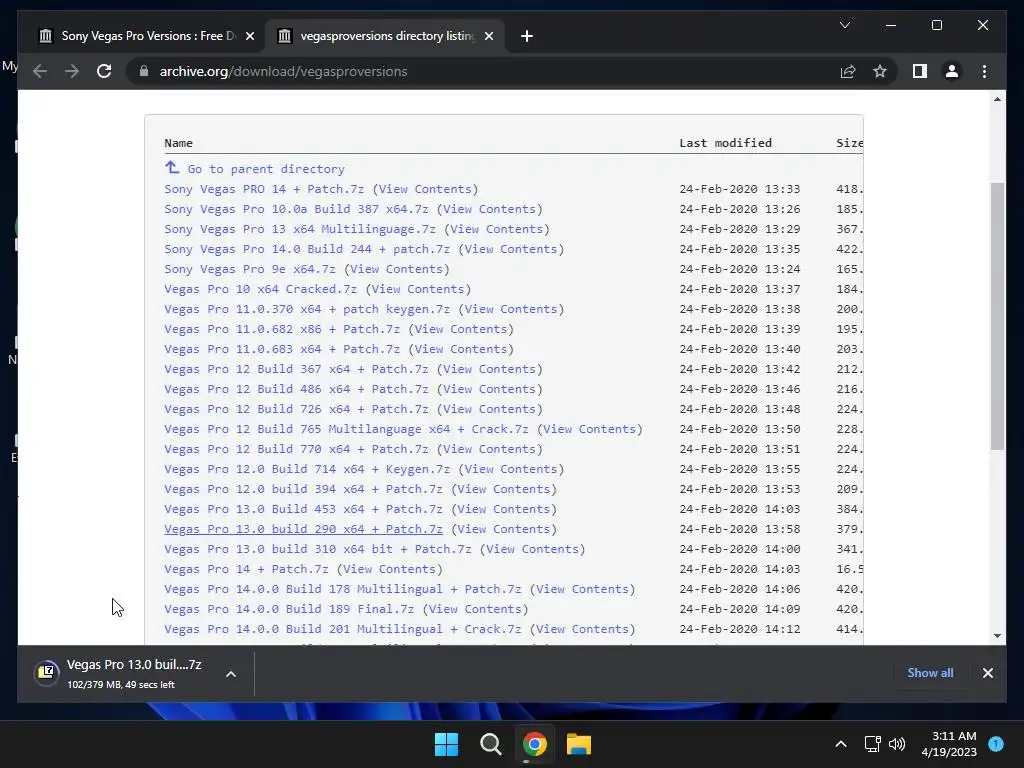This screenshot has width=1024, height=768.
Task: Reload the archive.org page
Action: [x=104, y=71]
